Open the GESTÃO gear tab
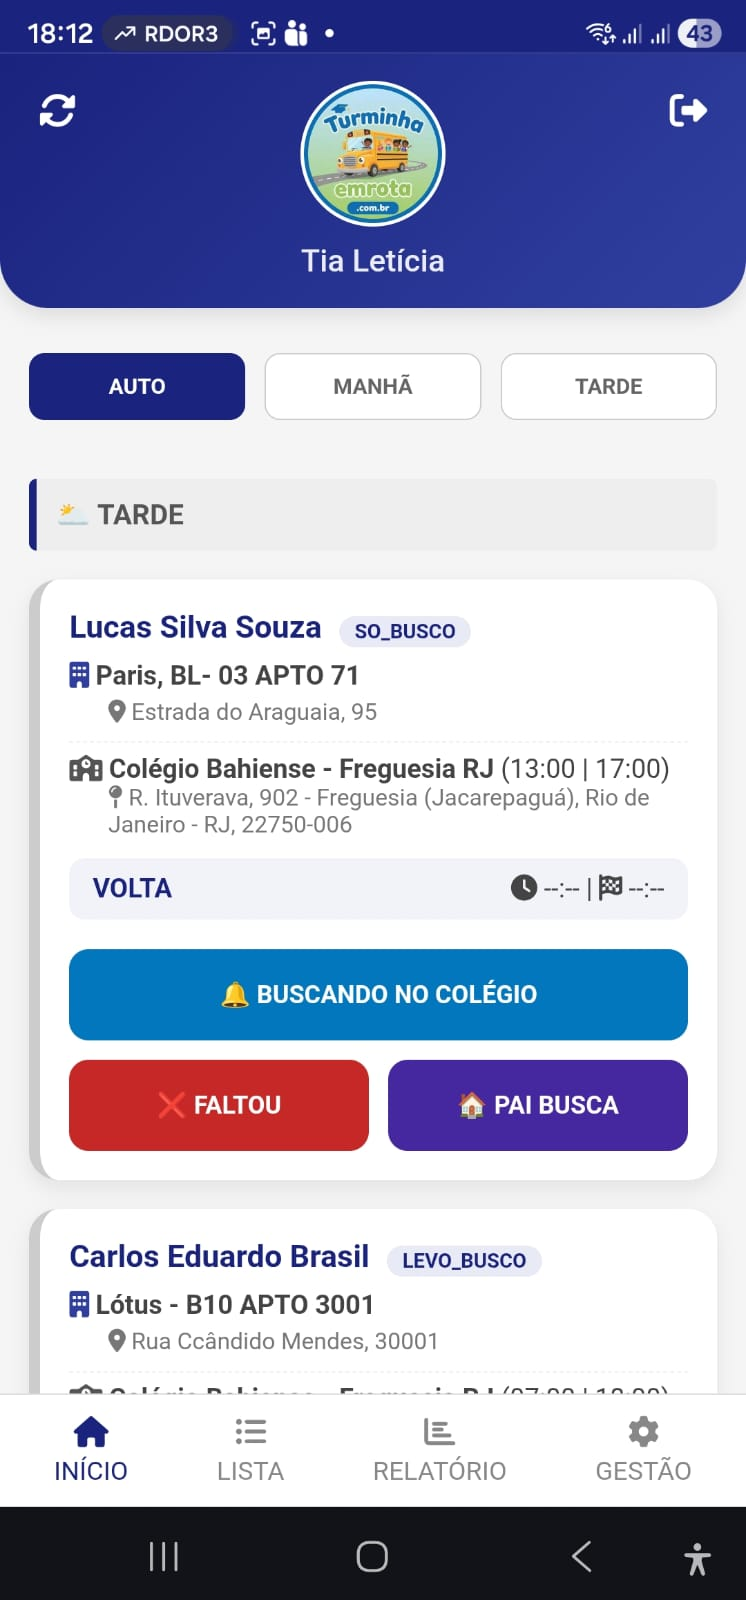The image size is (746, 1600). [x=643, y=1449]
